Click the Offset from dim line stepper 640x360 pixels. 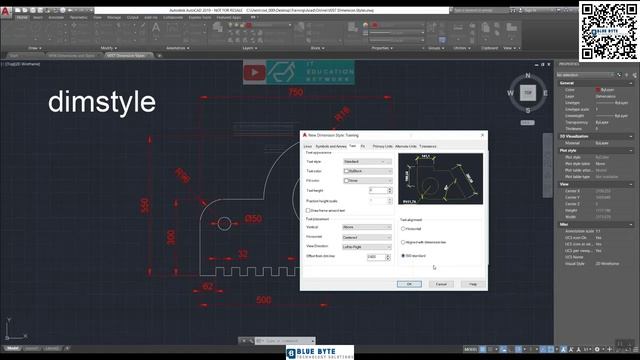[388, 257]
